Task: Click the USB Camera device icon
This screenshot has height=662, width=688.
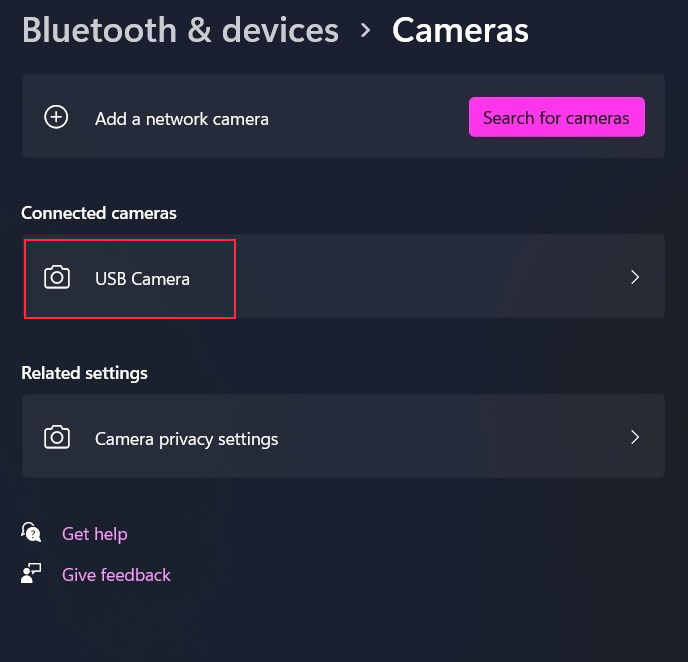Action: coord(57,277)
